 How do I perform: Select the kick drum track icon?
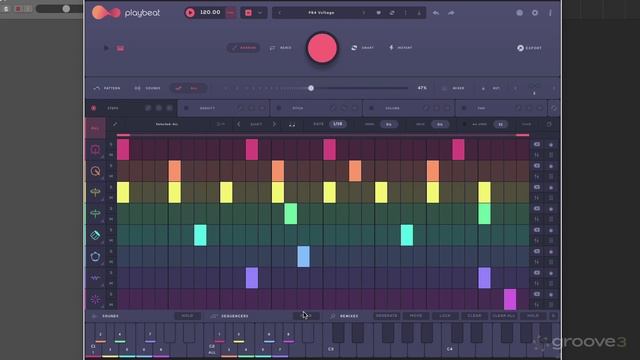point(96,150)
